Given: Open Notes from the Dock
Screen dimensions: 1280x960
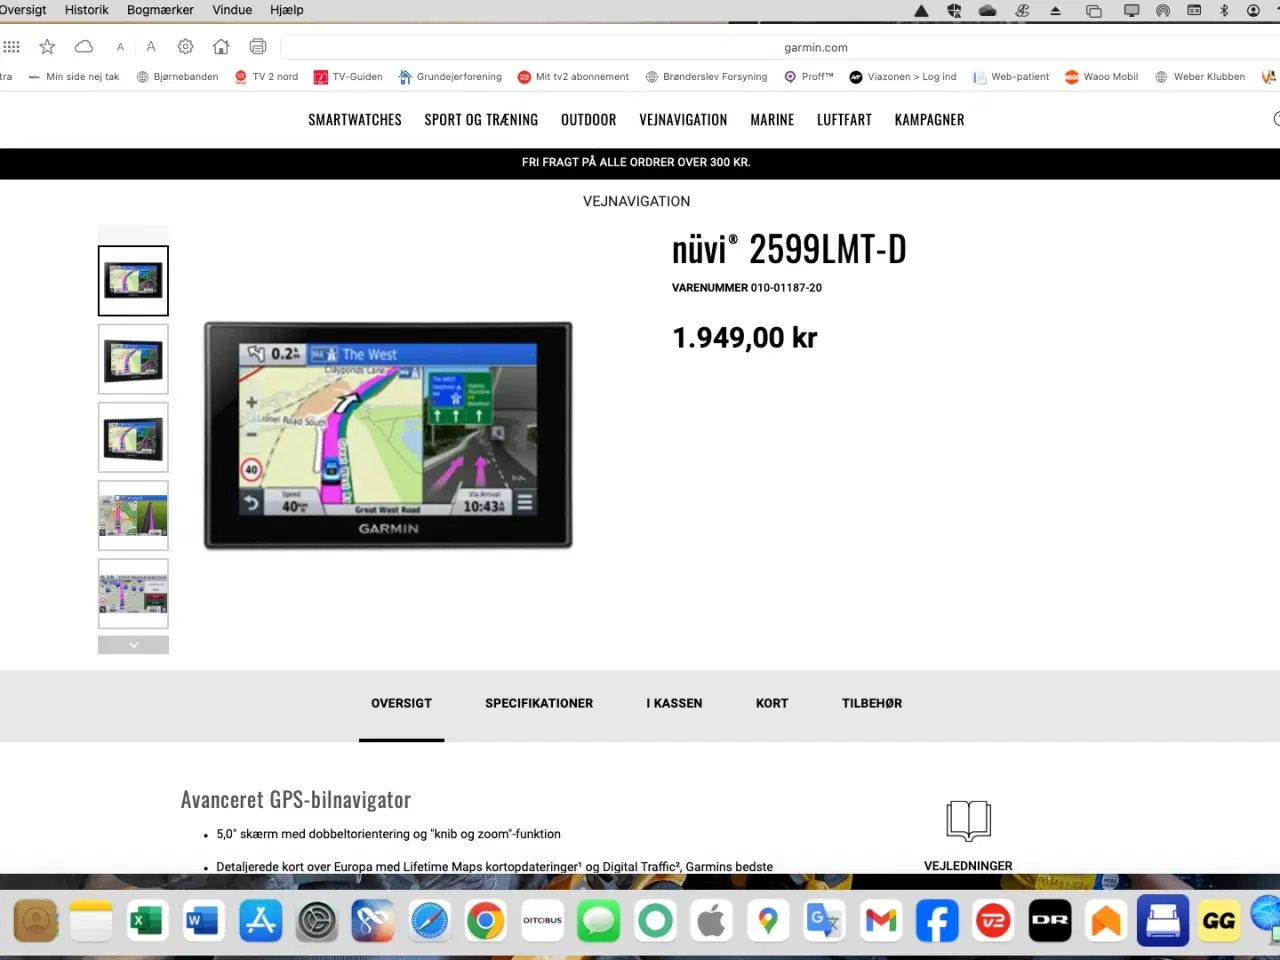Looking at the screenshot, I should click(91, 920).
